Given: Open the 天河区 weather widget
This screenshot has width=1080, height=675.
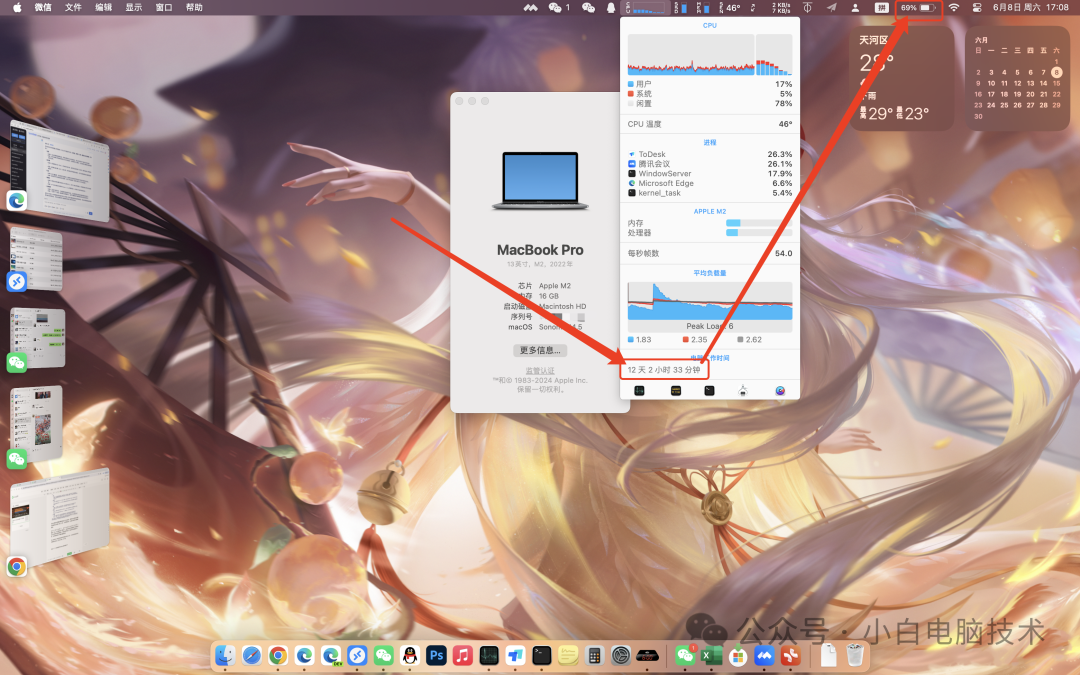Looking at the screenshot, I should click(x=901, y=78).
